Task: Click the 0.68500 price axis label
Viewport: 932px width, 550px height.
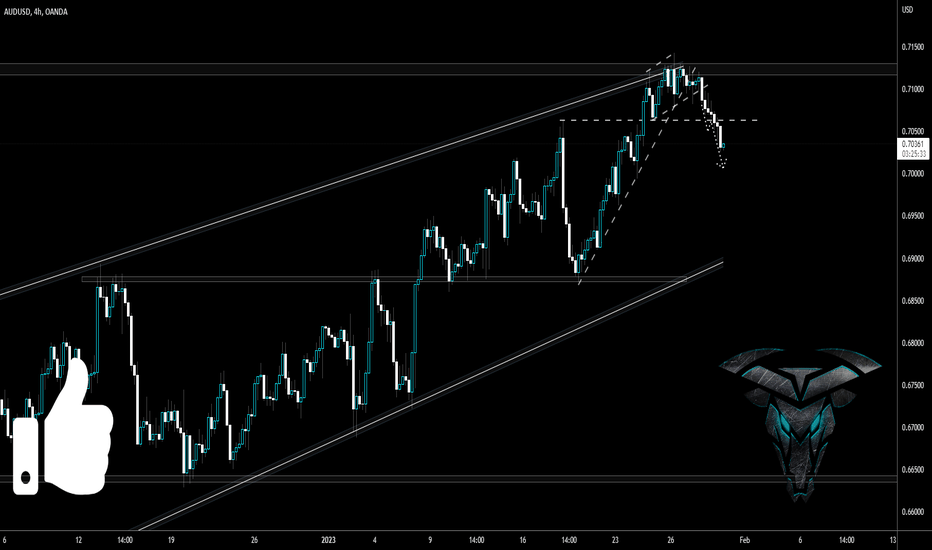Action: pos(913,301)
